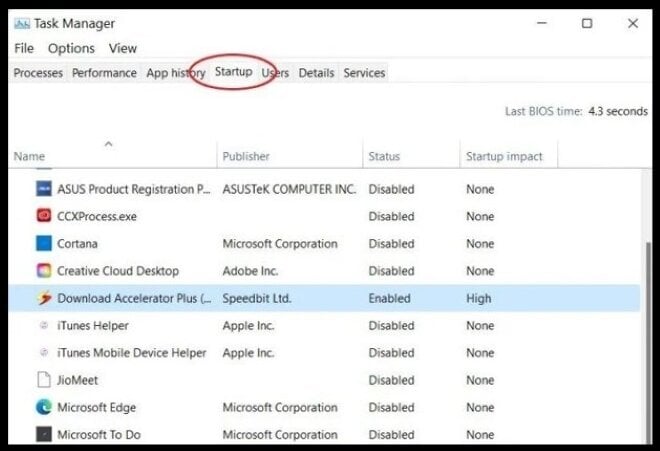Screen dimensions: 660x451
Task: Click the Task Manager title bar icon
Action: pyautogui.click(x=22, y=24)
